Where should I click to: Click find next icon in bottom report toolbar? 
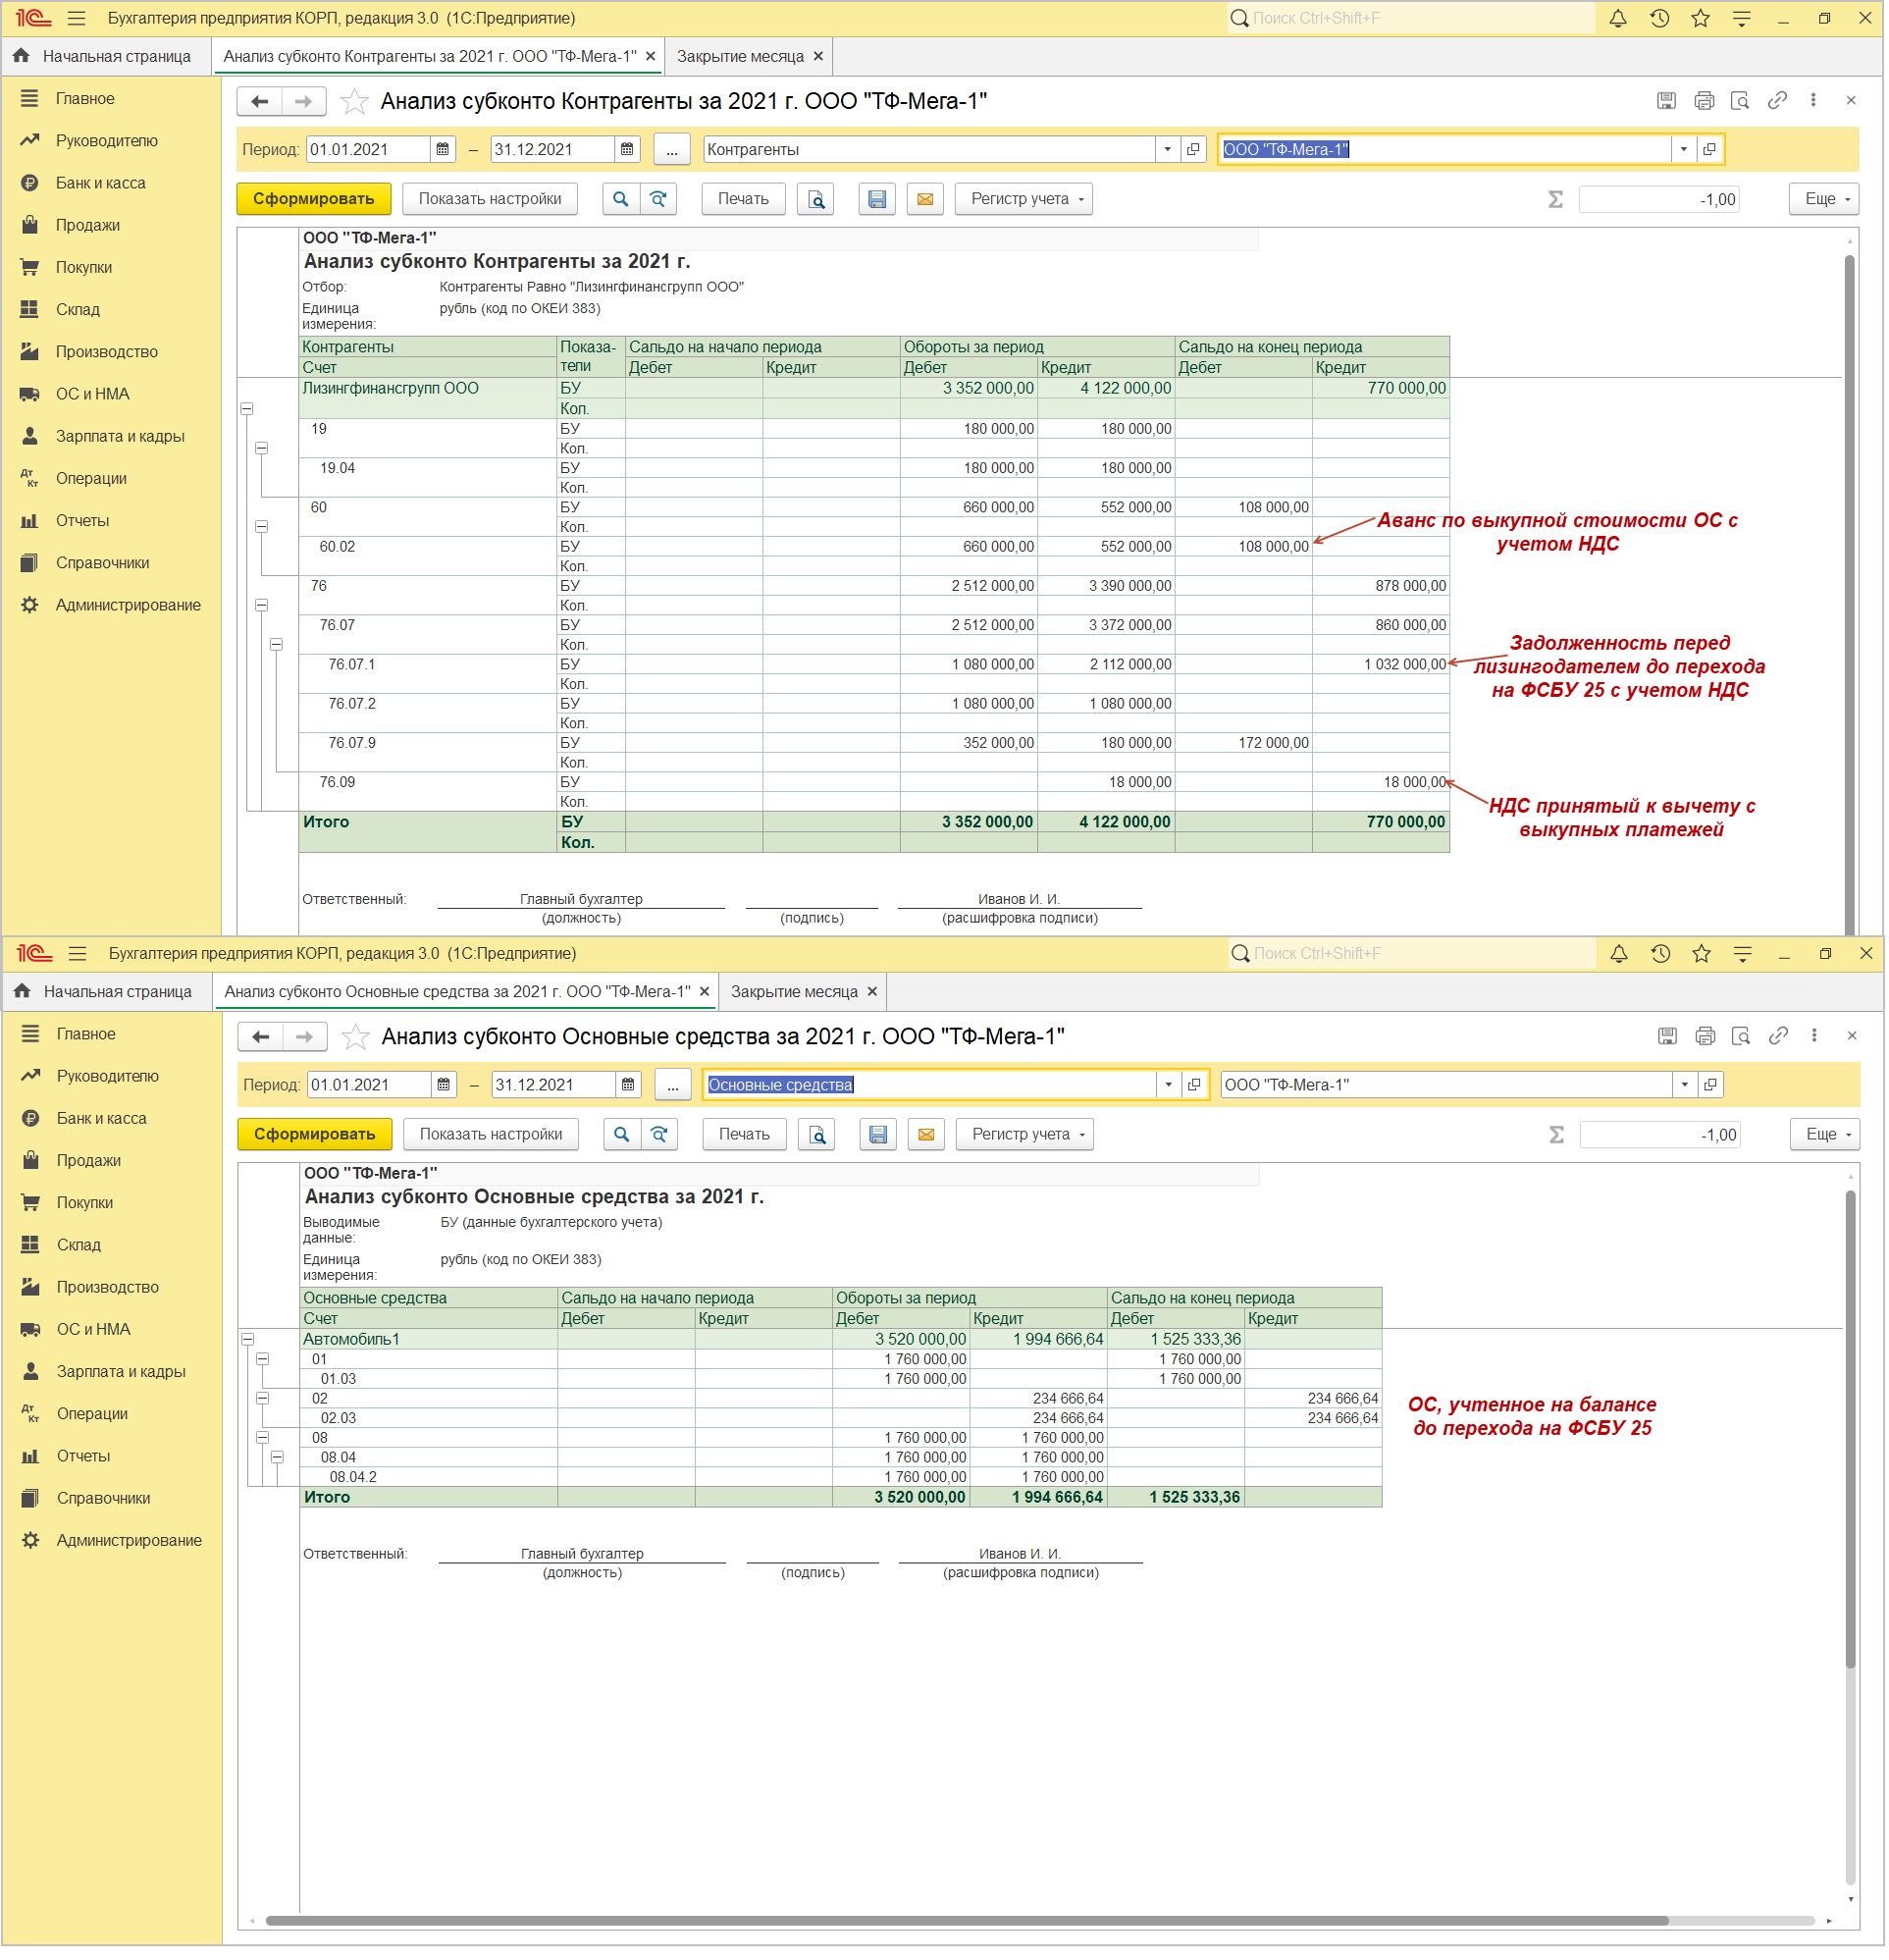tap(660, 1135)
